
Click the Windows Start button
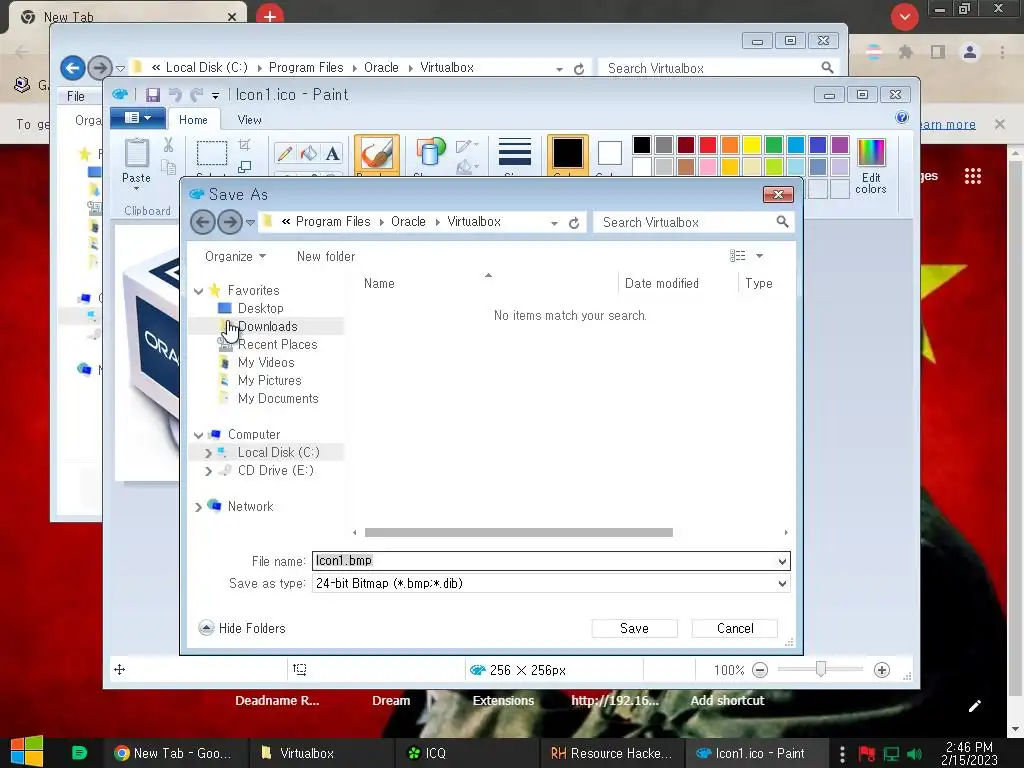pyautogui.click(x=27, y=752)
